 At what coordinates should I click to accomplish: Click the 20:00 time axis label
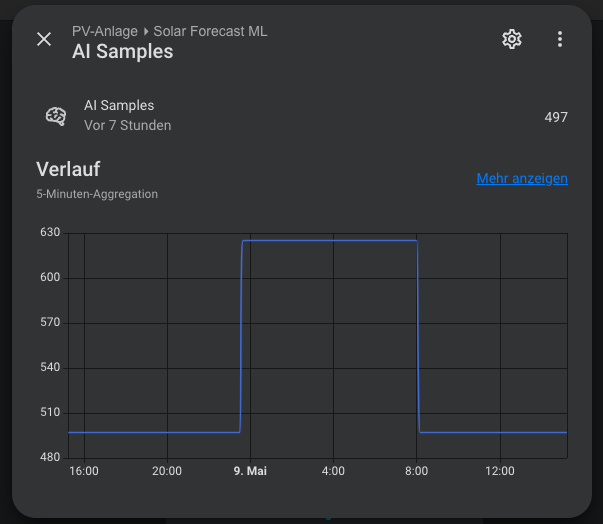coord(167,471)
